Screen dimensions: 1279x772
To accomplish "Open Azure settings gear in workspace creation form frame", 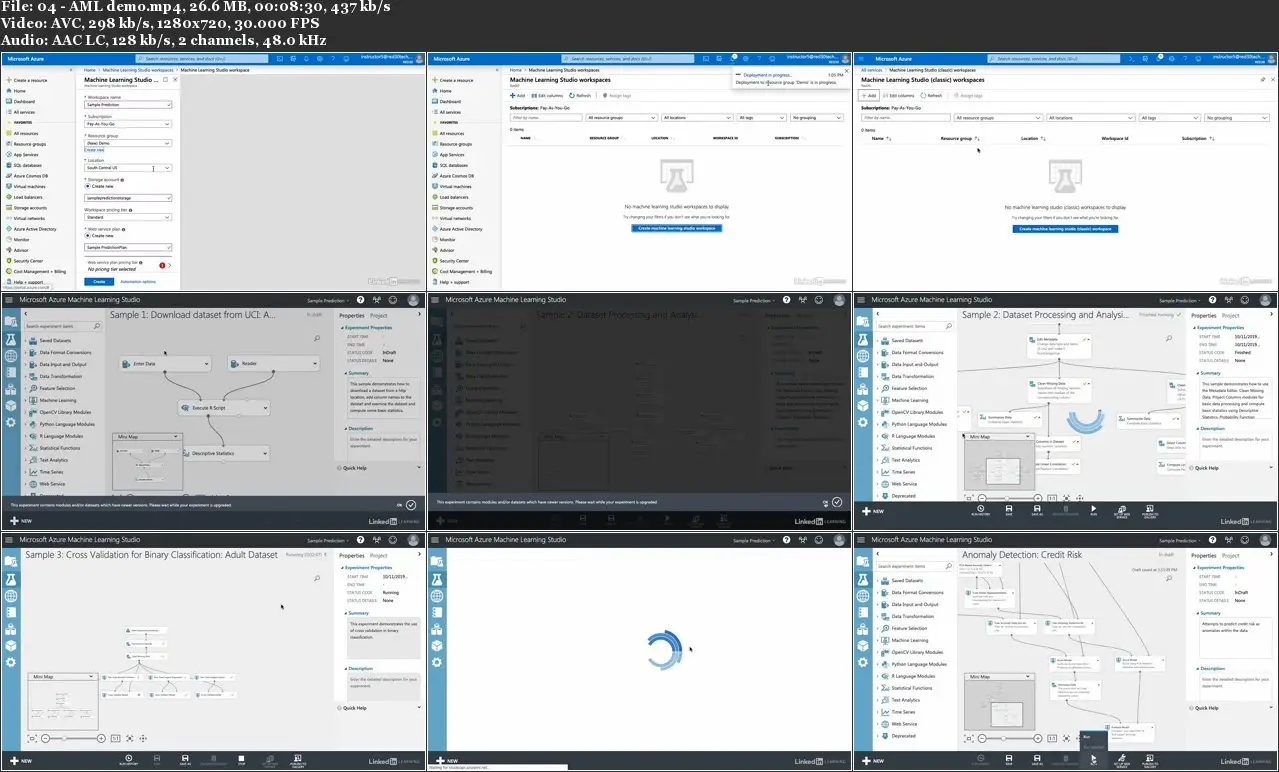I will click(318, 59).
